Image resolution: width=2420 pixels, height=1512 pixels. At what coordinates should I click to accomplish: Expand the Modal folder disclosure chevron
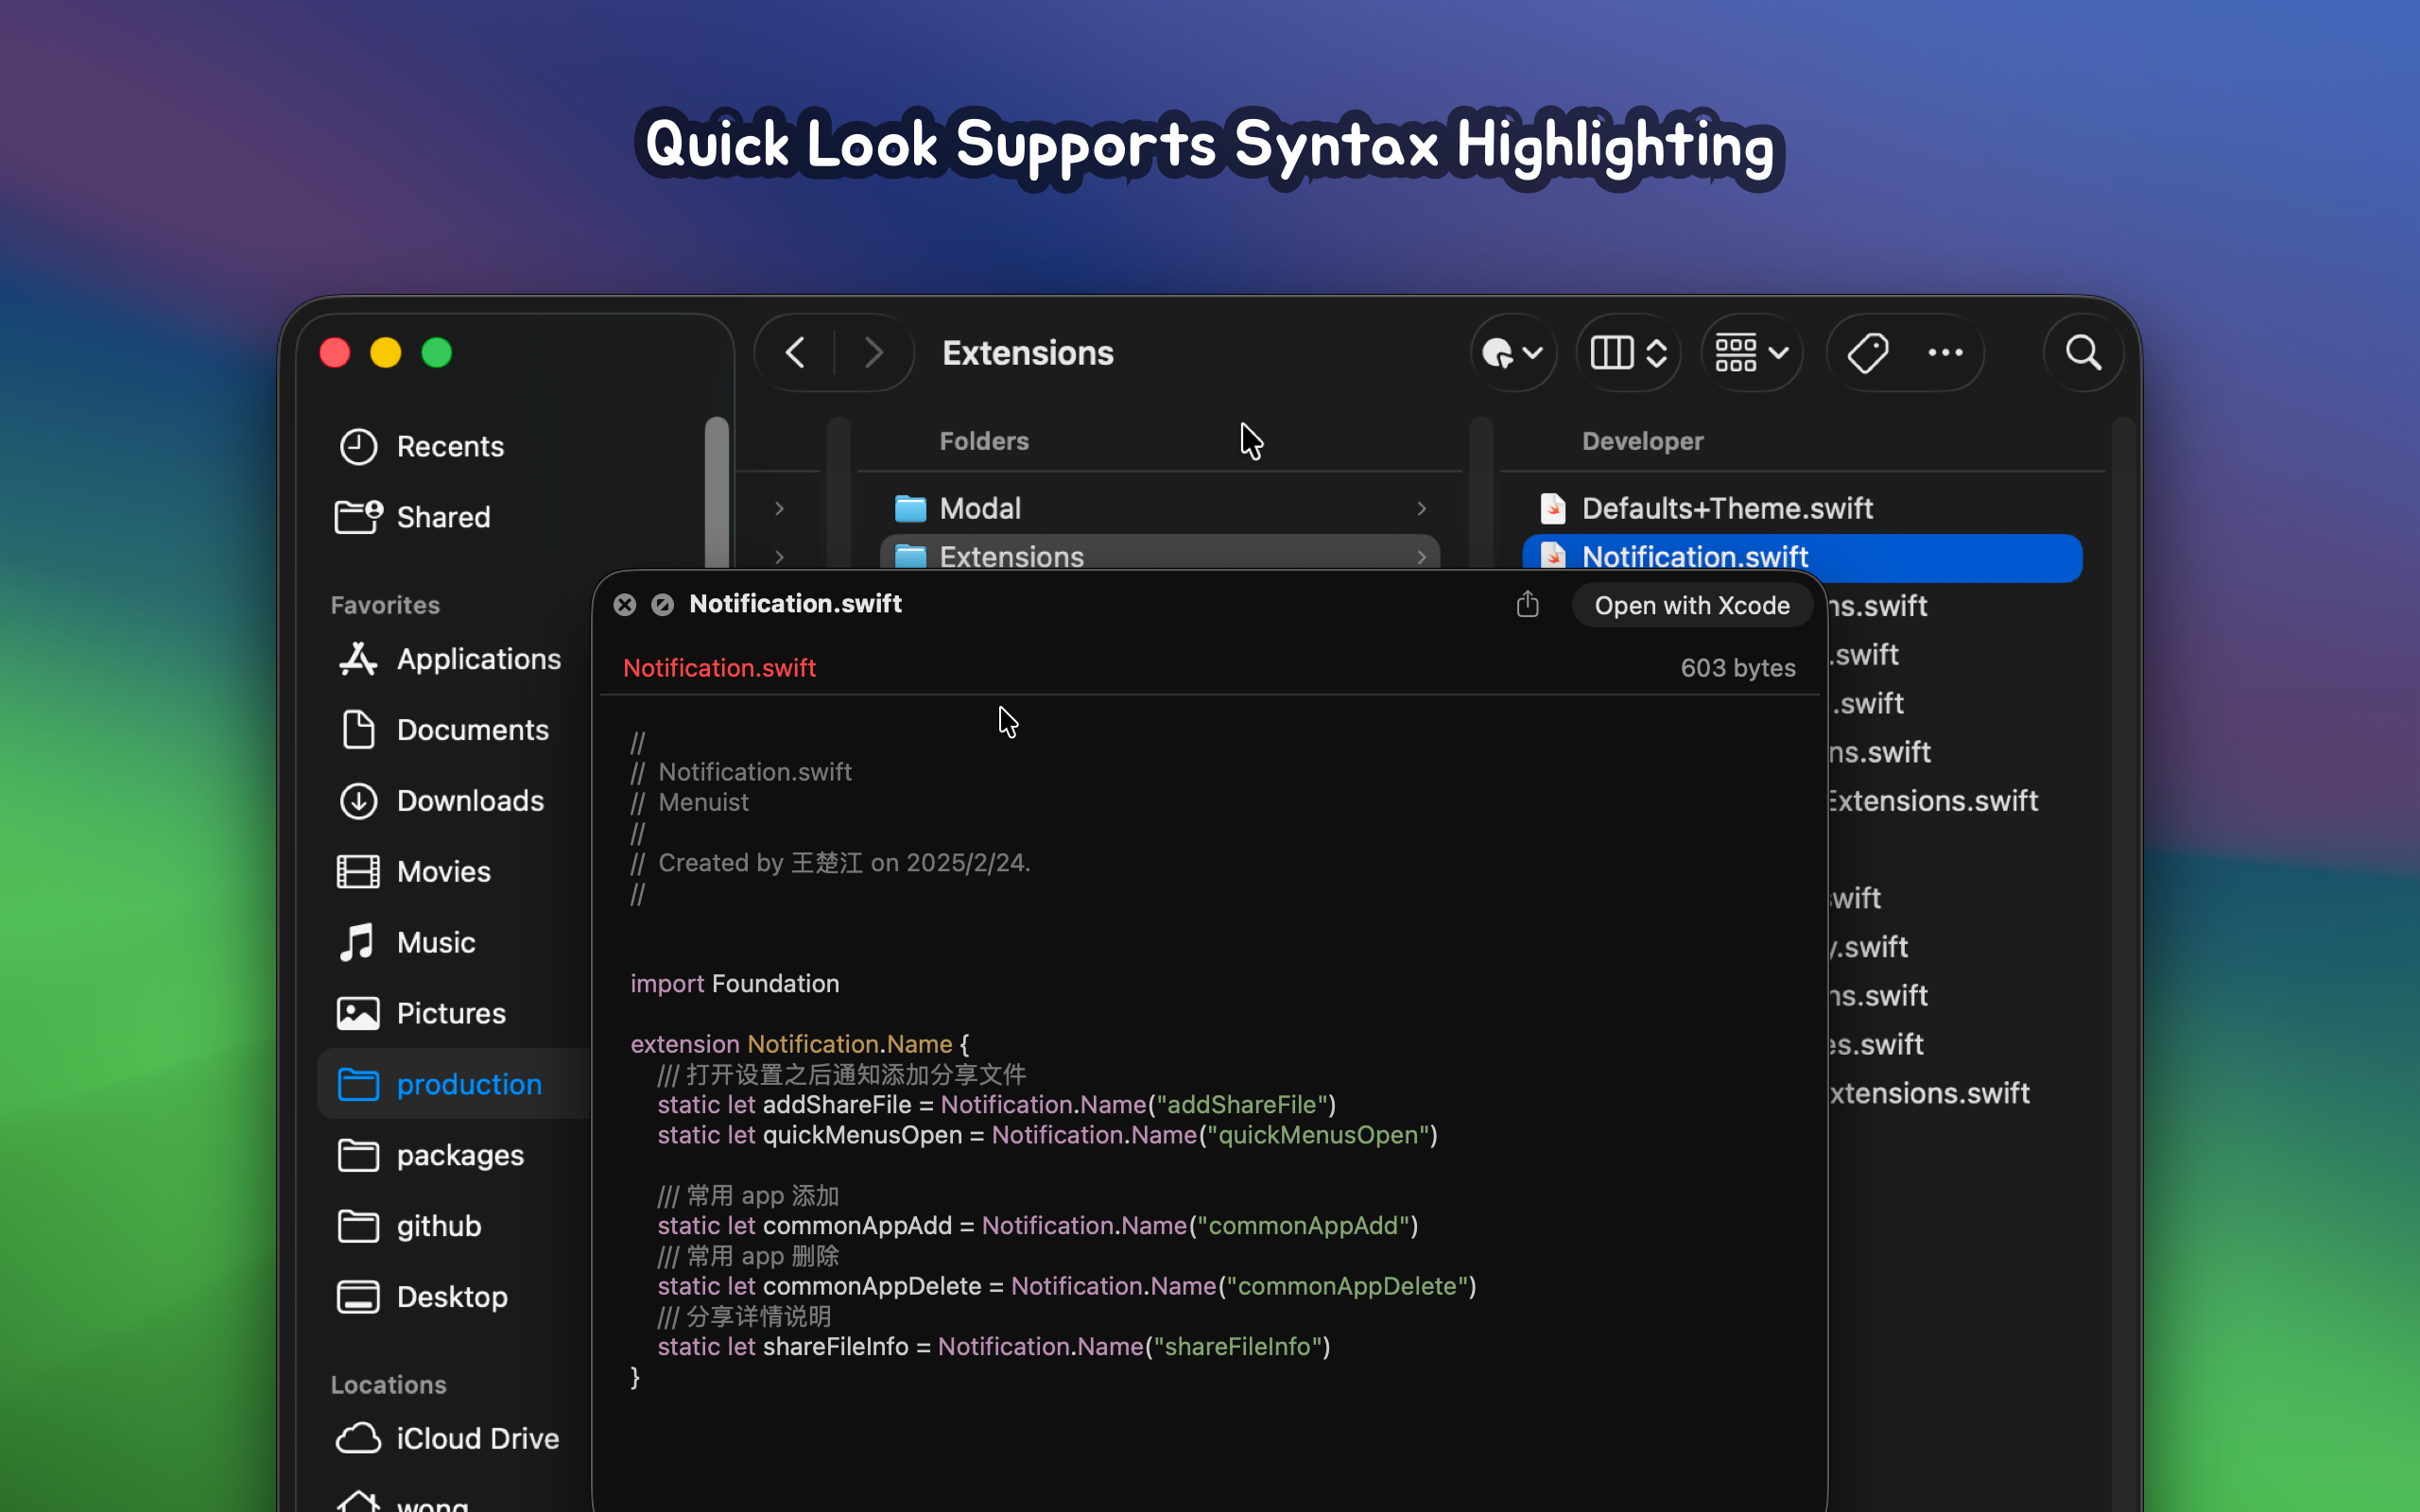[779, 508]
